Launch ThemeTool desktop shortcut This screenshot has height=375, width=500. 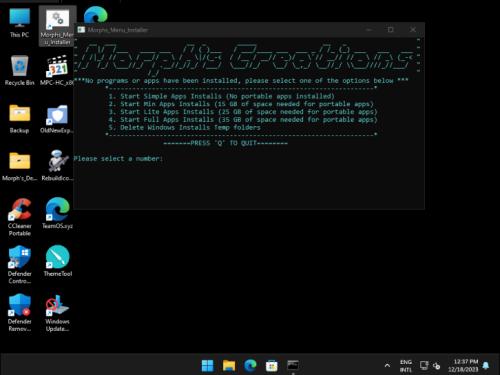(57, 261)
